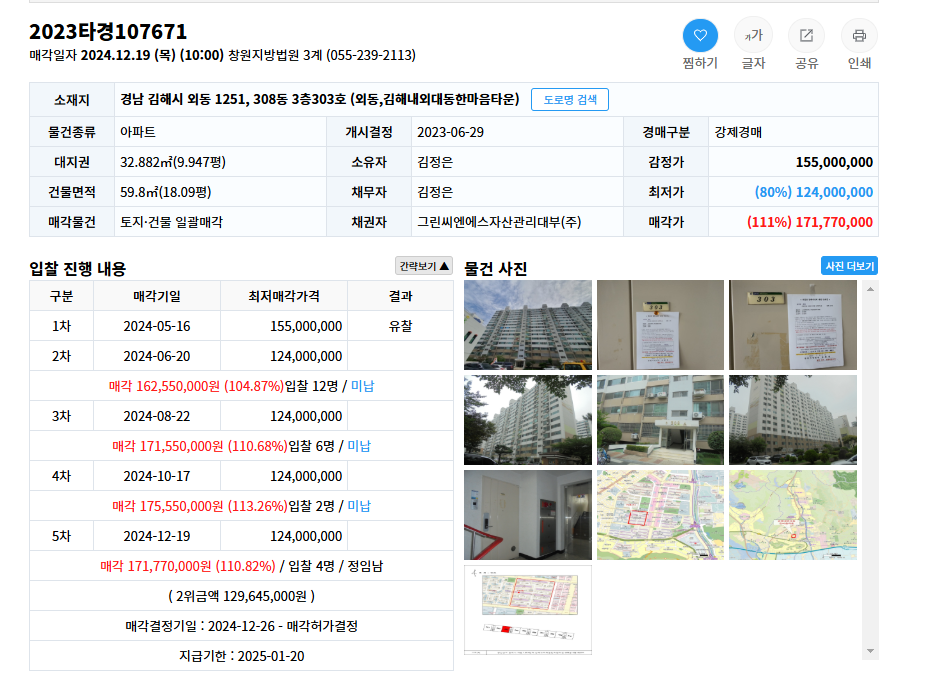939x683 pixels.
Task: Open the hallway elevator interior photo
Action: click(x=528, y=515)
